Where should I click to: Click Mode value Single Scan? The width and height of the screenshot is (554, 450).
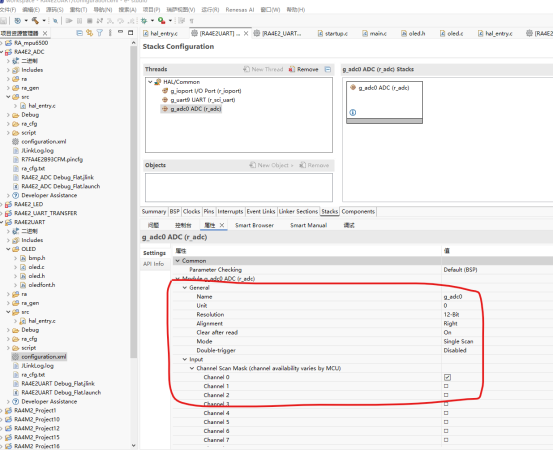(x=458, y=341)
